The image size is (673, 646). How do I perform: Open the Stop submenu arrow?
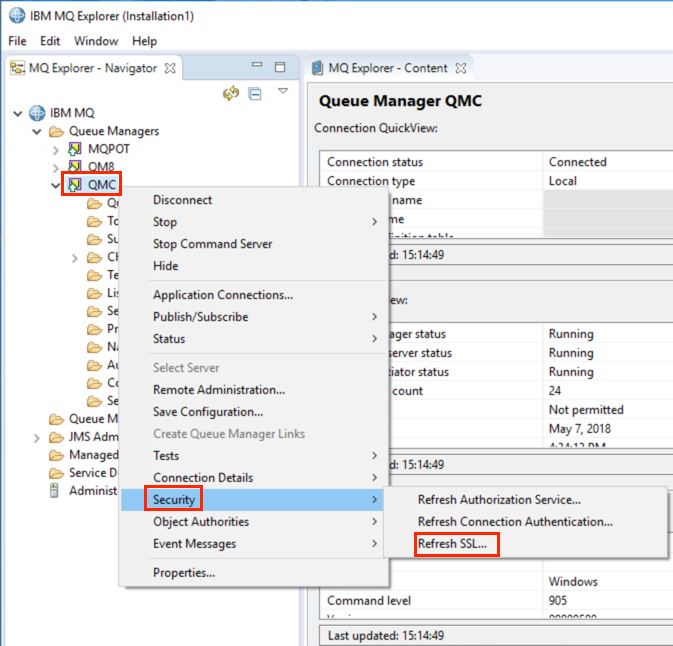coord(375,221)
